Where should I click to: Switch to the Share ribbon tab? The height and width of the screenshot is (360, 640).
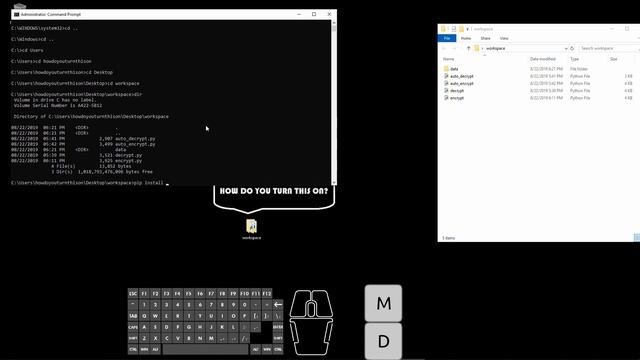pyautogui.click(x=485, y=38)
